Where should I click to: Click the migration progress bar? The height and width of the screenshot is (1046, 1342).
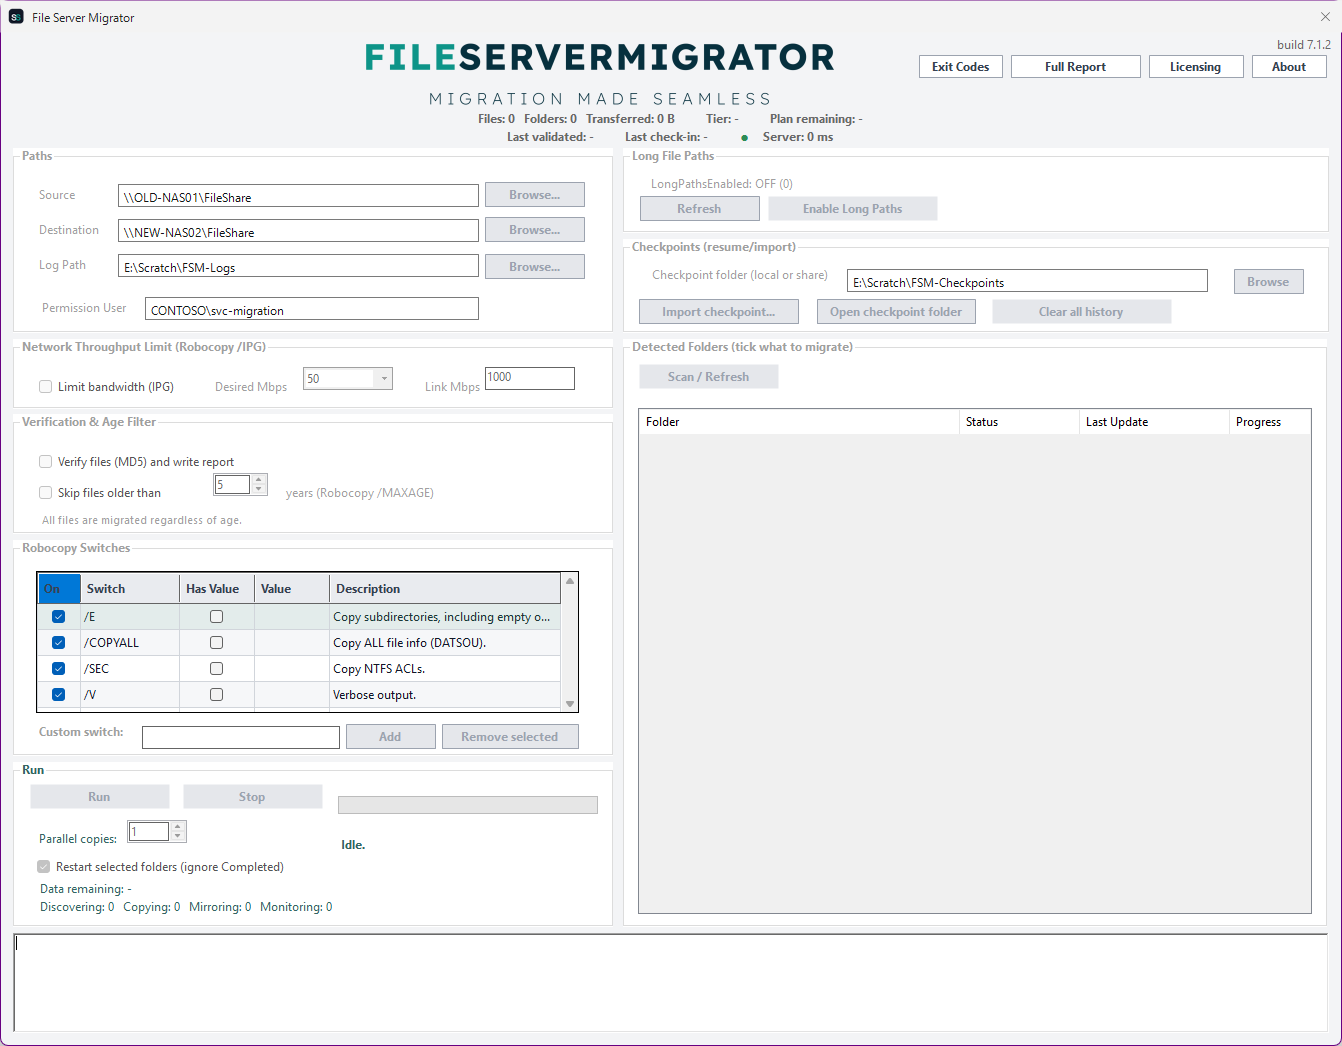[468, 805]
